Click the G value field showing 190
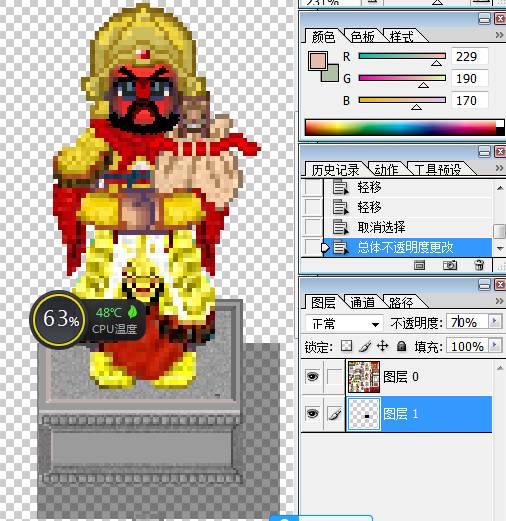Viewport: 506px width, 521px height. click(470, 78)
